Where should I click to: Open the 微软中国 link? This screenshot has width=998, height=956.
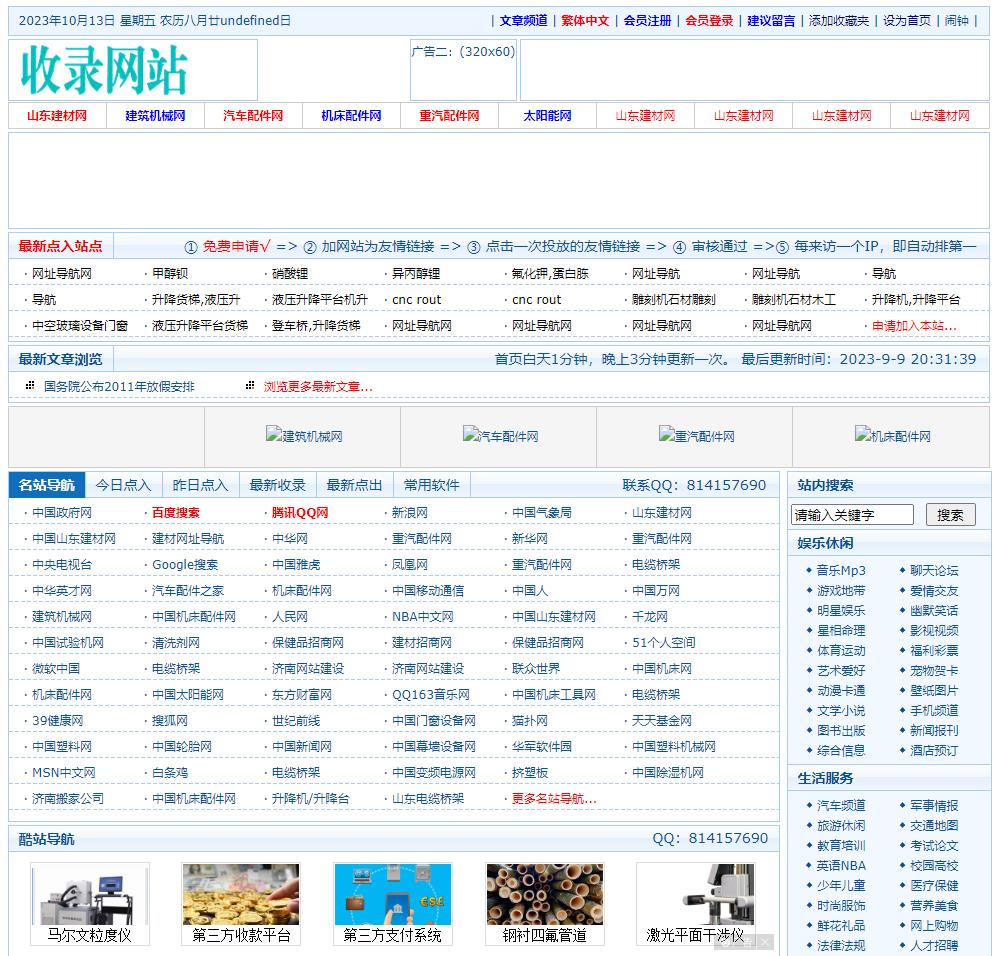tap(56, 668)
